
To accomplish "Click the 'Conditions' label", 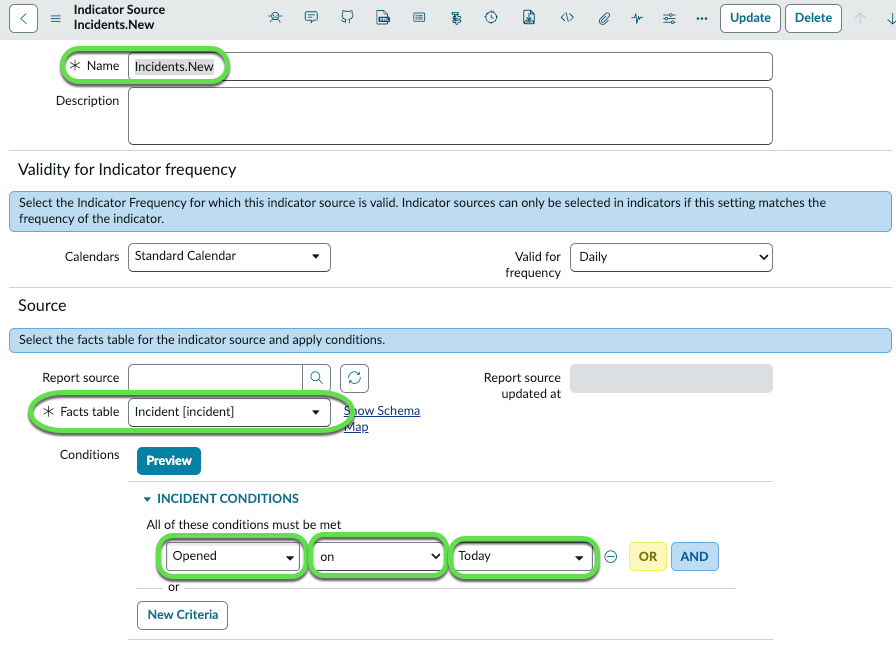I will click(90, 455).
